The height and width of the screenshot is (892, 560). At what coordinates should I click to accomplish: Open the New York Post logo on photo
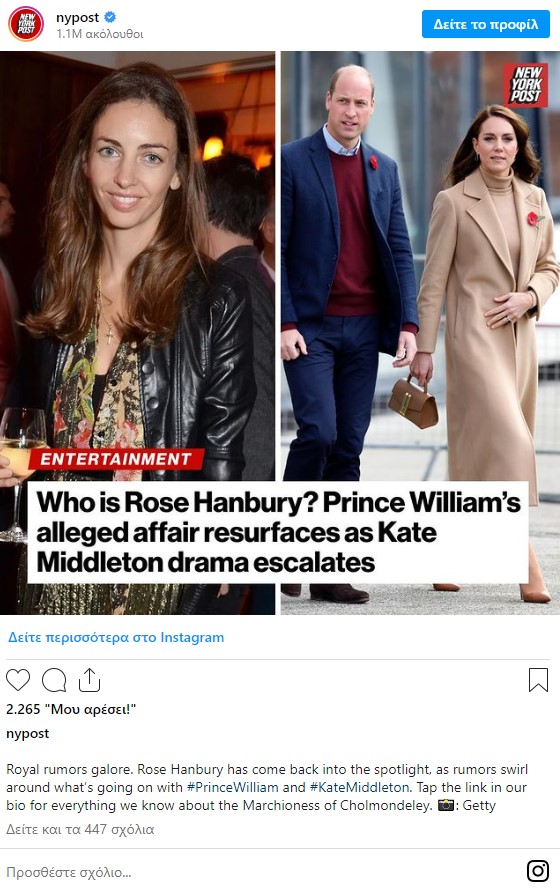point(525,85)
